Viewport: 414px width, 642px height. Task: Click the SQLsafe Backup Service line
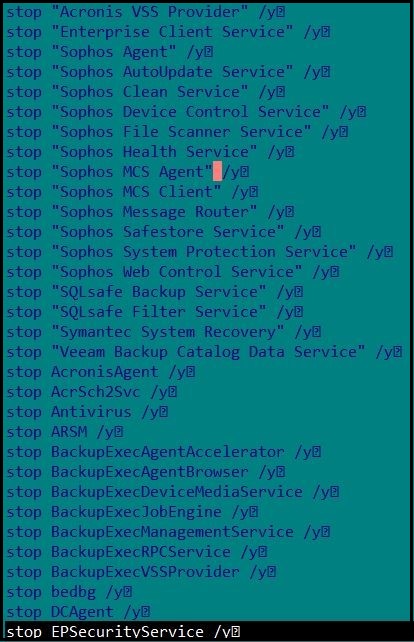click(155, 292)
